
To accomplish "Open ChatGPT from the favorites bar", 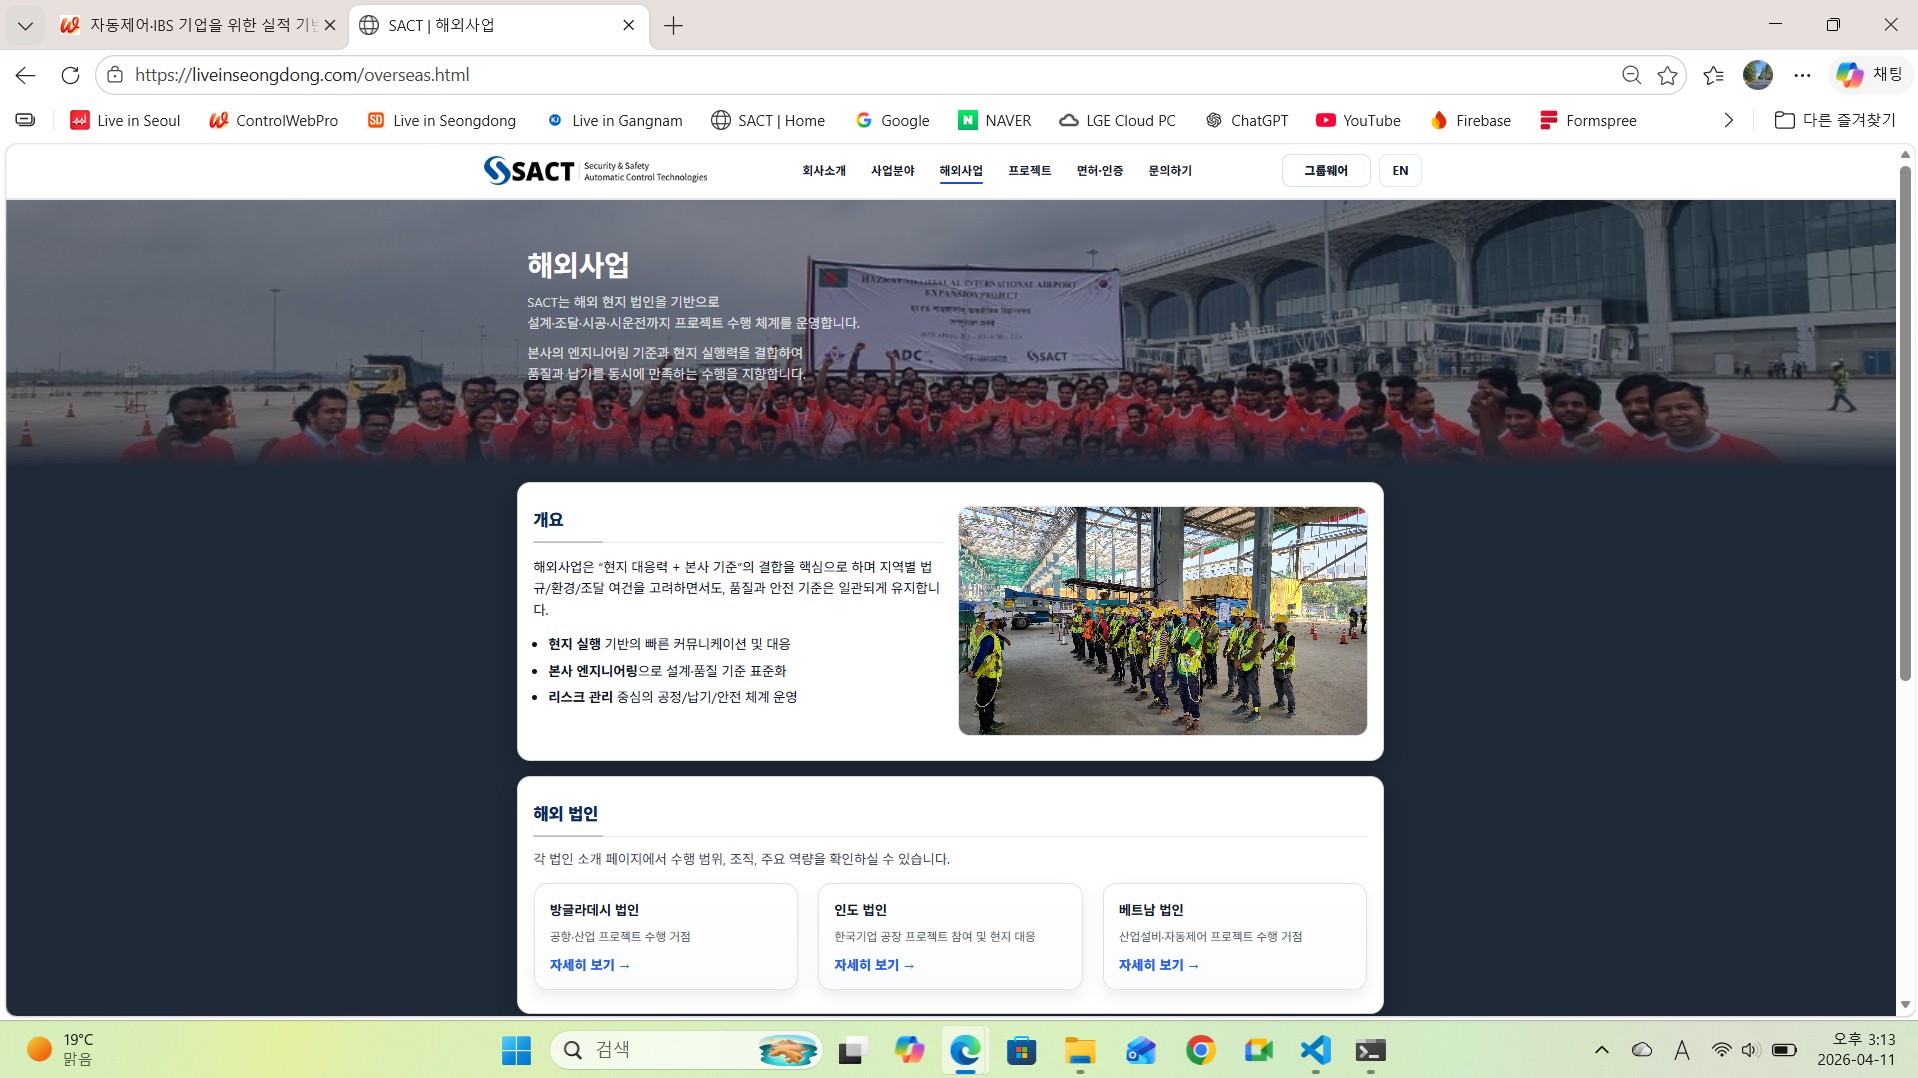I will coord(1247,120).
